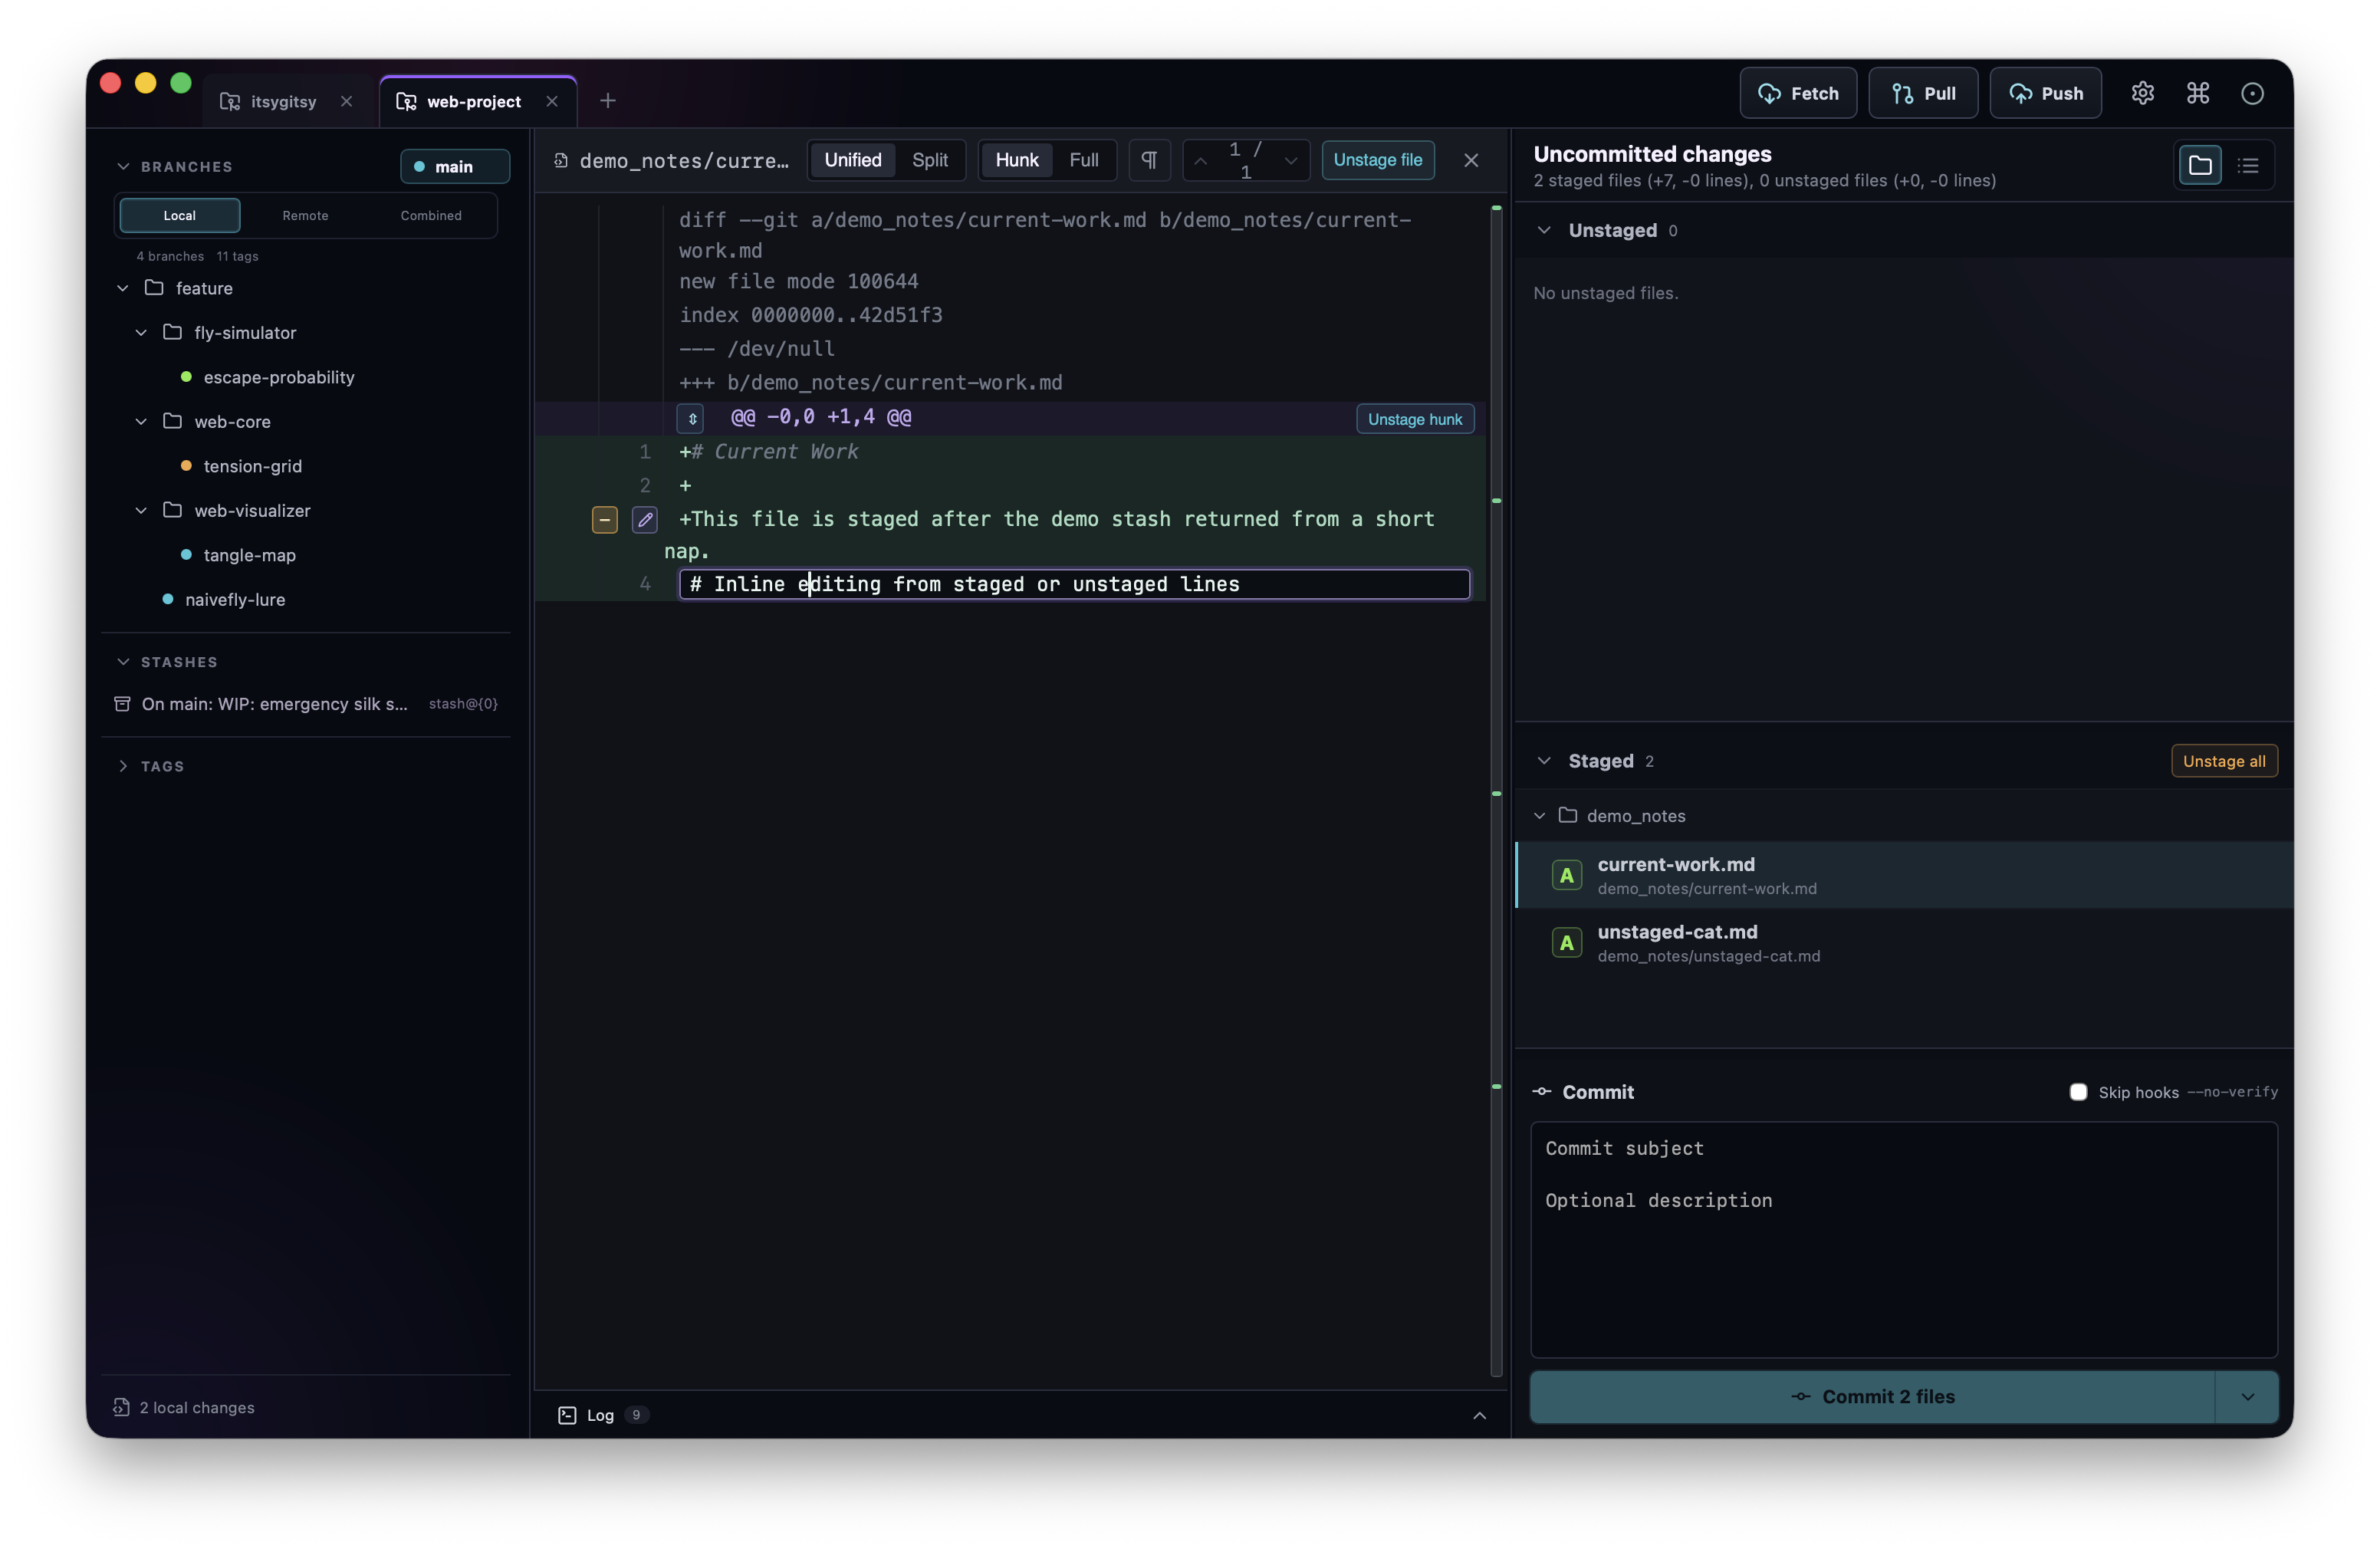Open the command palette icon
Screen dimensions: 2380x1552
(2197, 93)
